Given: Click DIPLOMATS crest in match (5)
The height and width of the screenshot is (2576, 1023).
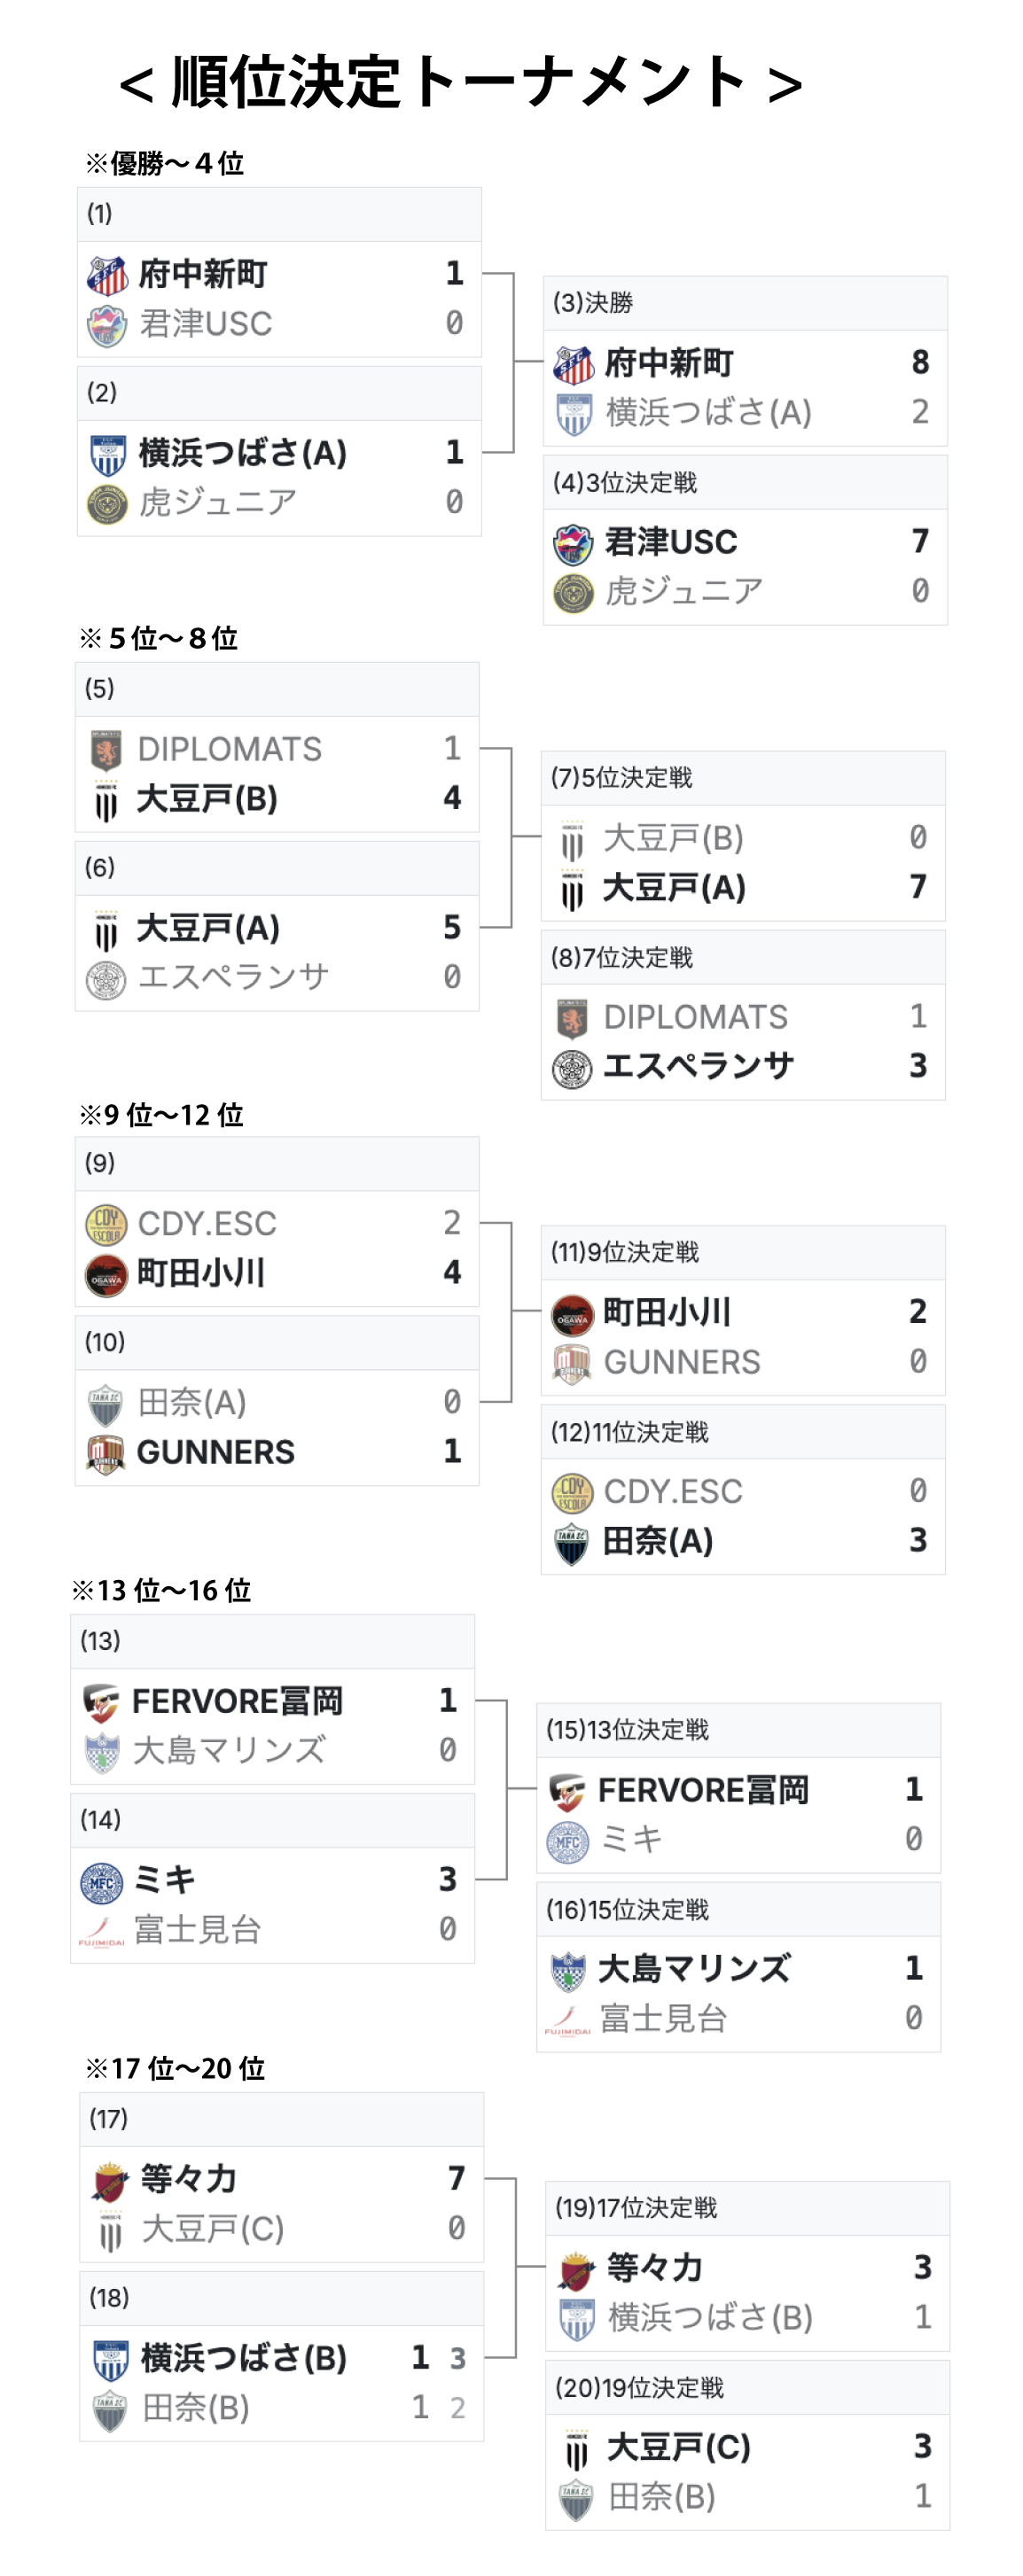Looking at the screenshot, I should tap(106, 749).
